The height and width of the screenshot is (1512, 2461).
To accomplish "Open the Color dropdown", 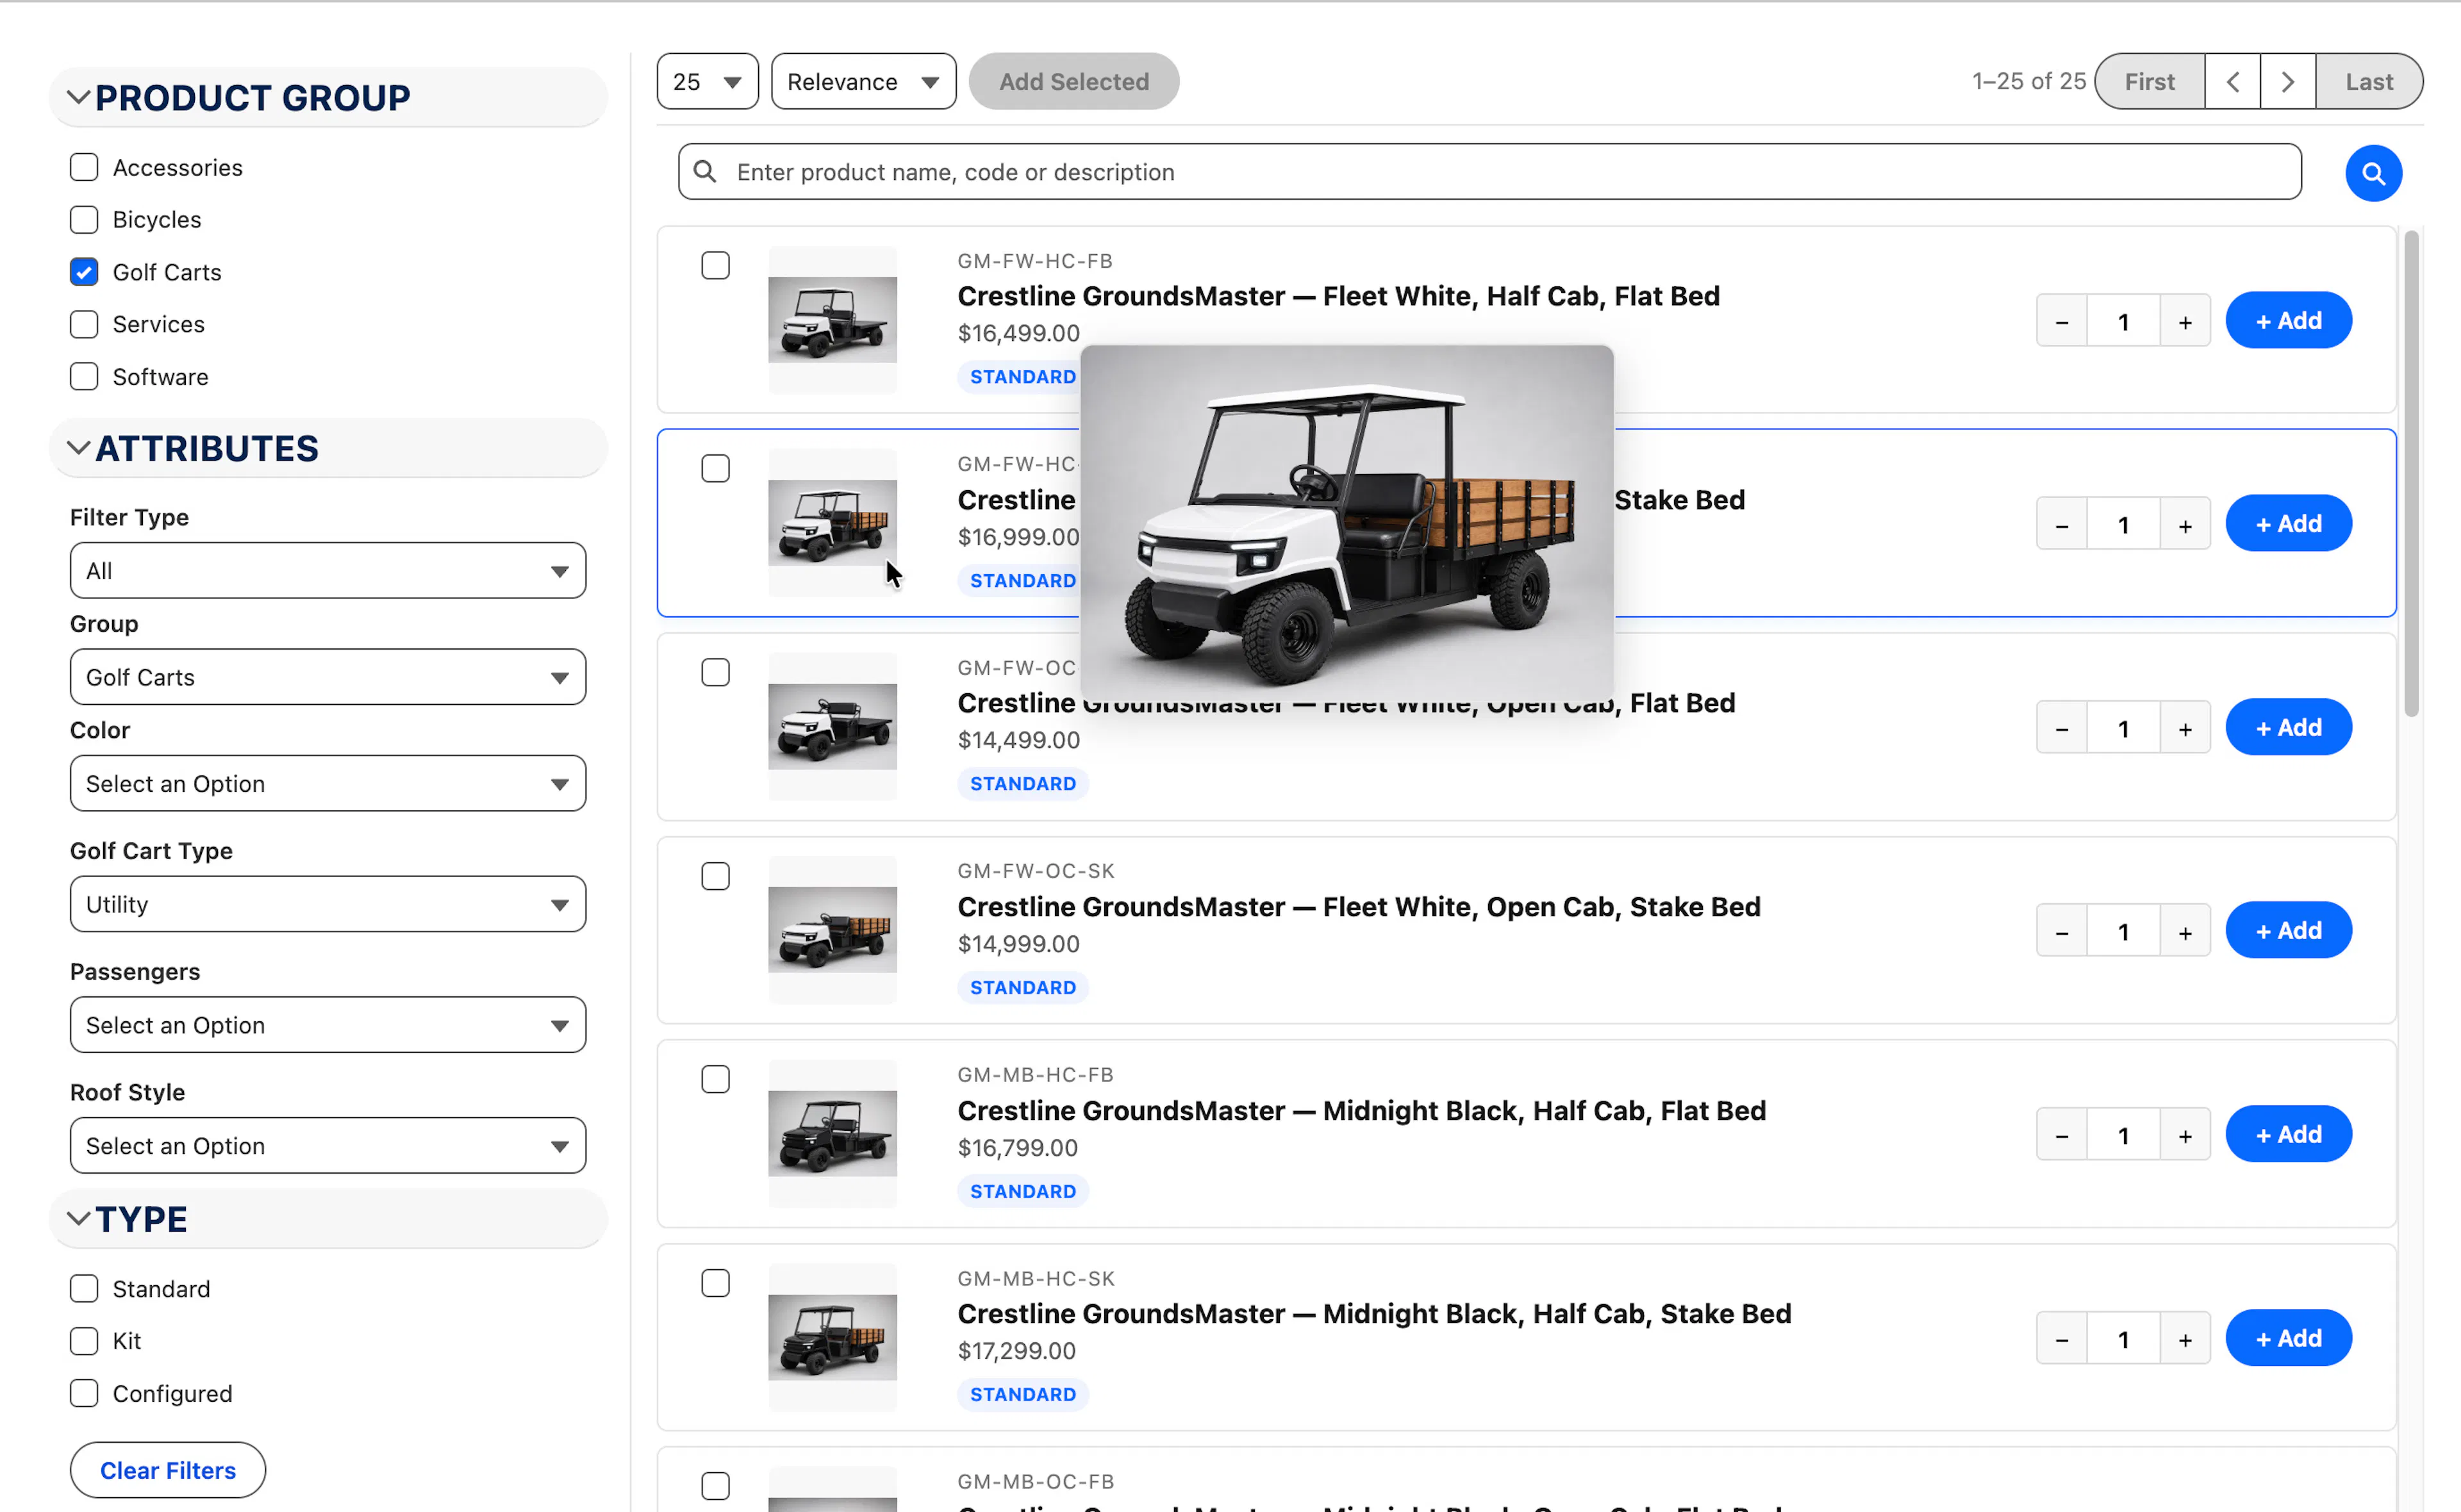I will (x=328, y=784).
